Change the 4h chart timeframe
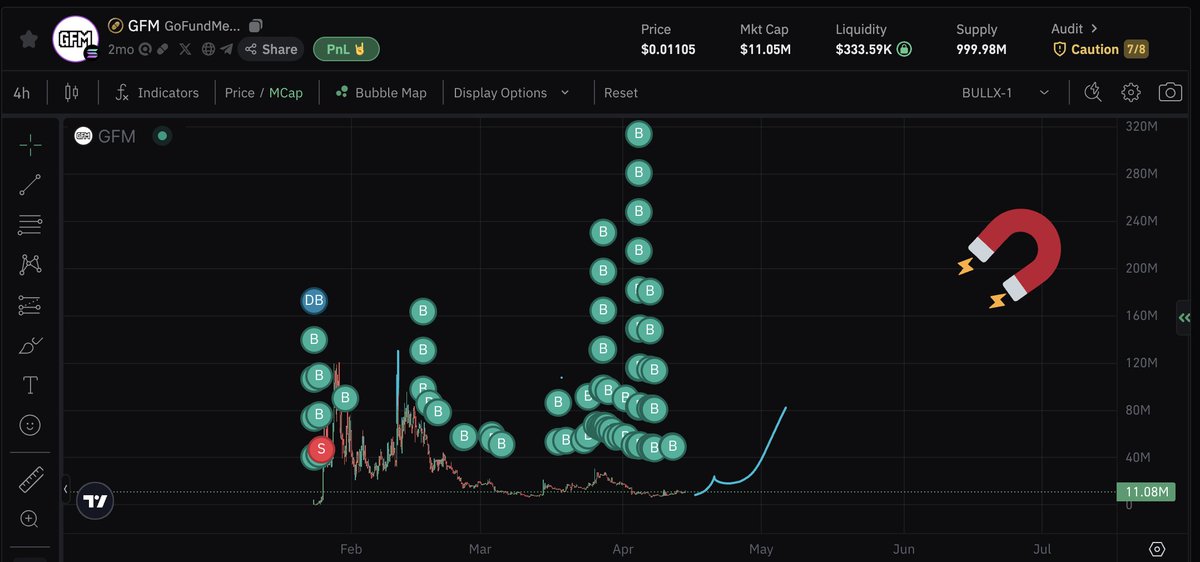 pos(21,93)
